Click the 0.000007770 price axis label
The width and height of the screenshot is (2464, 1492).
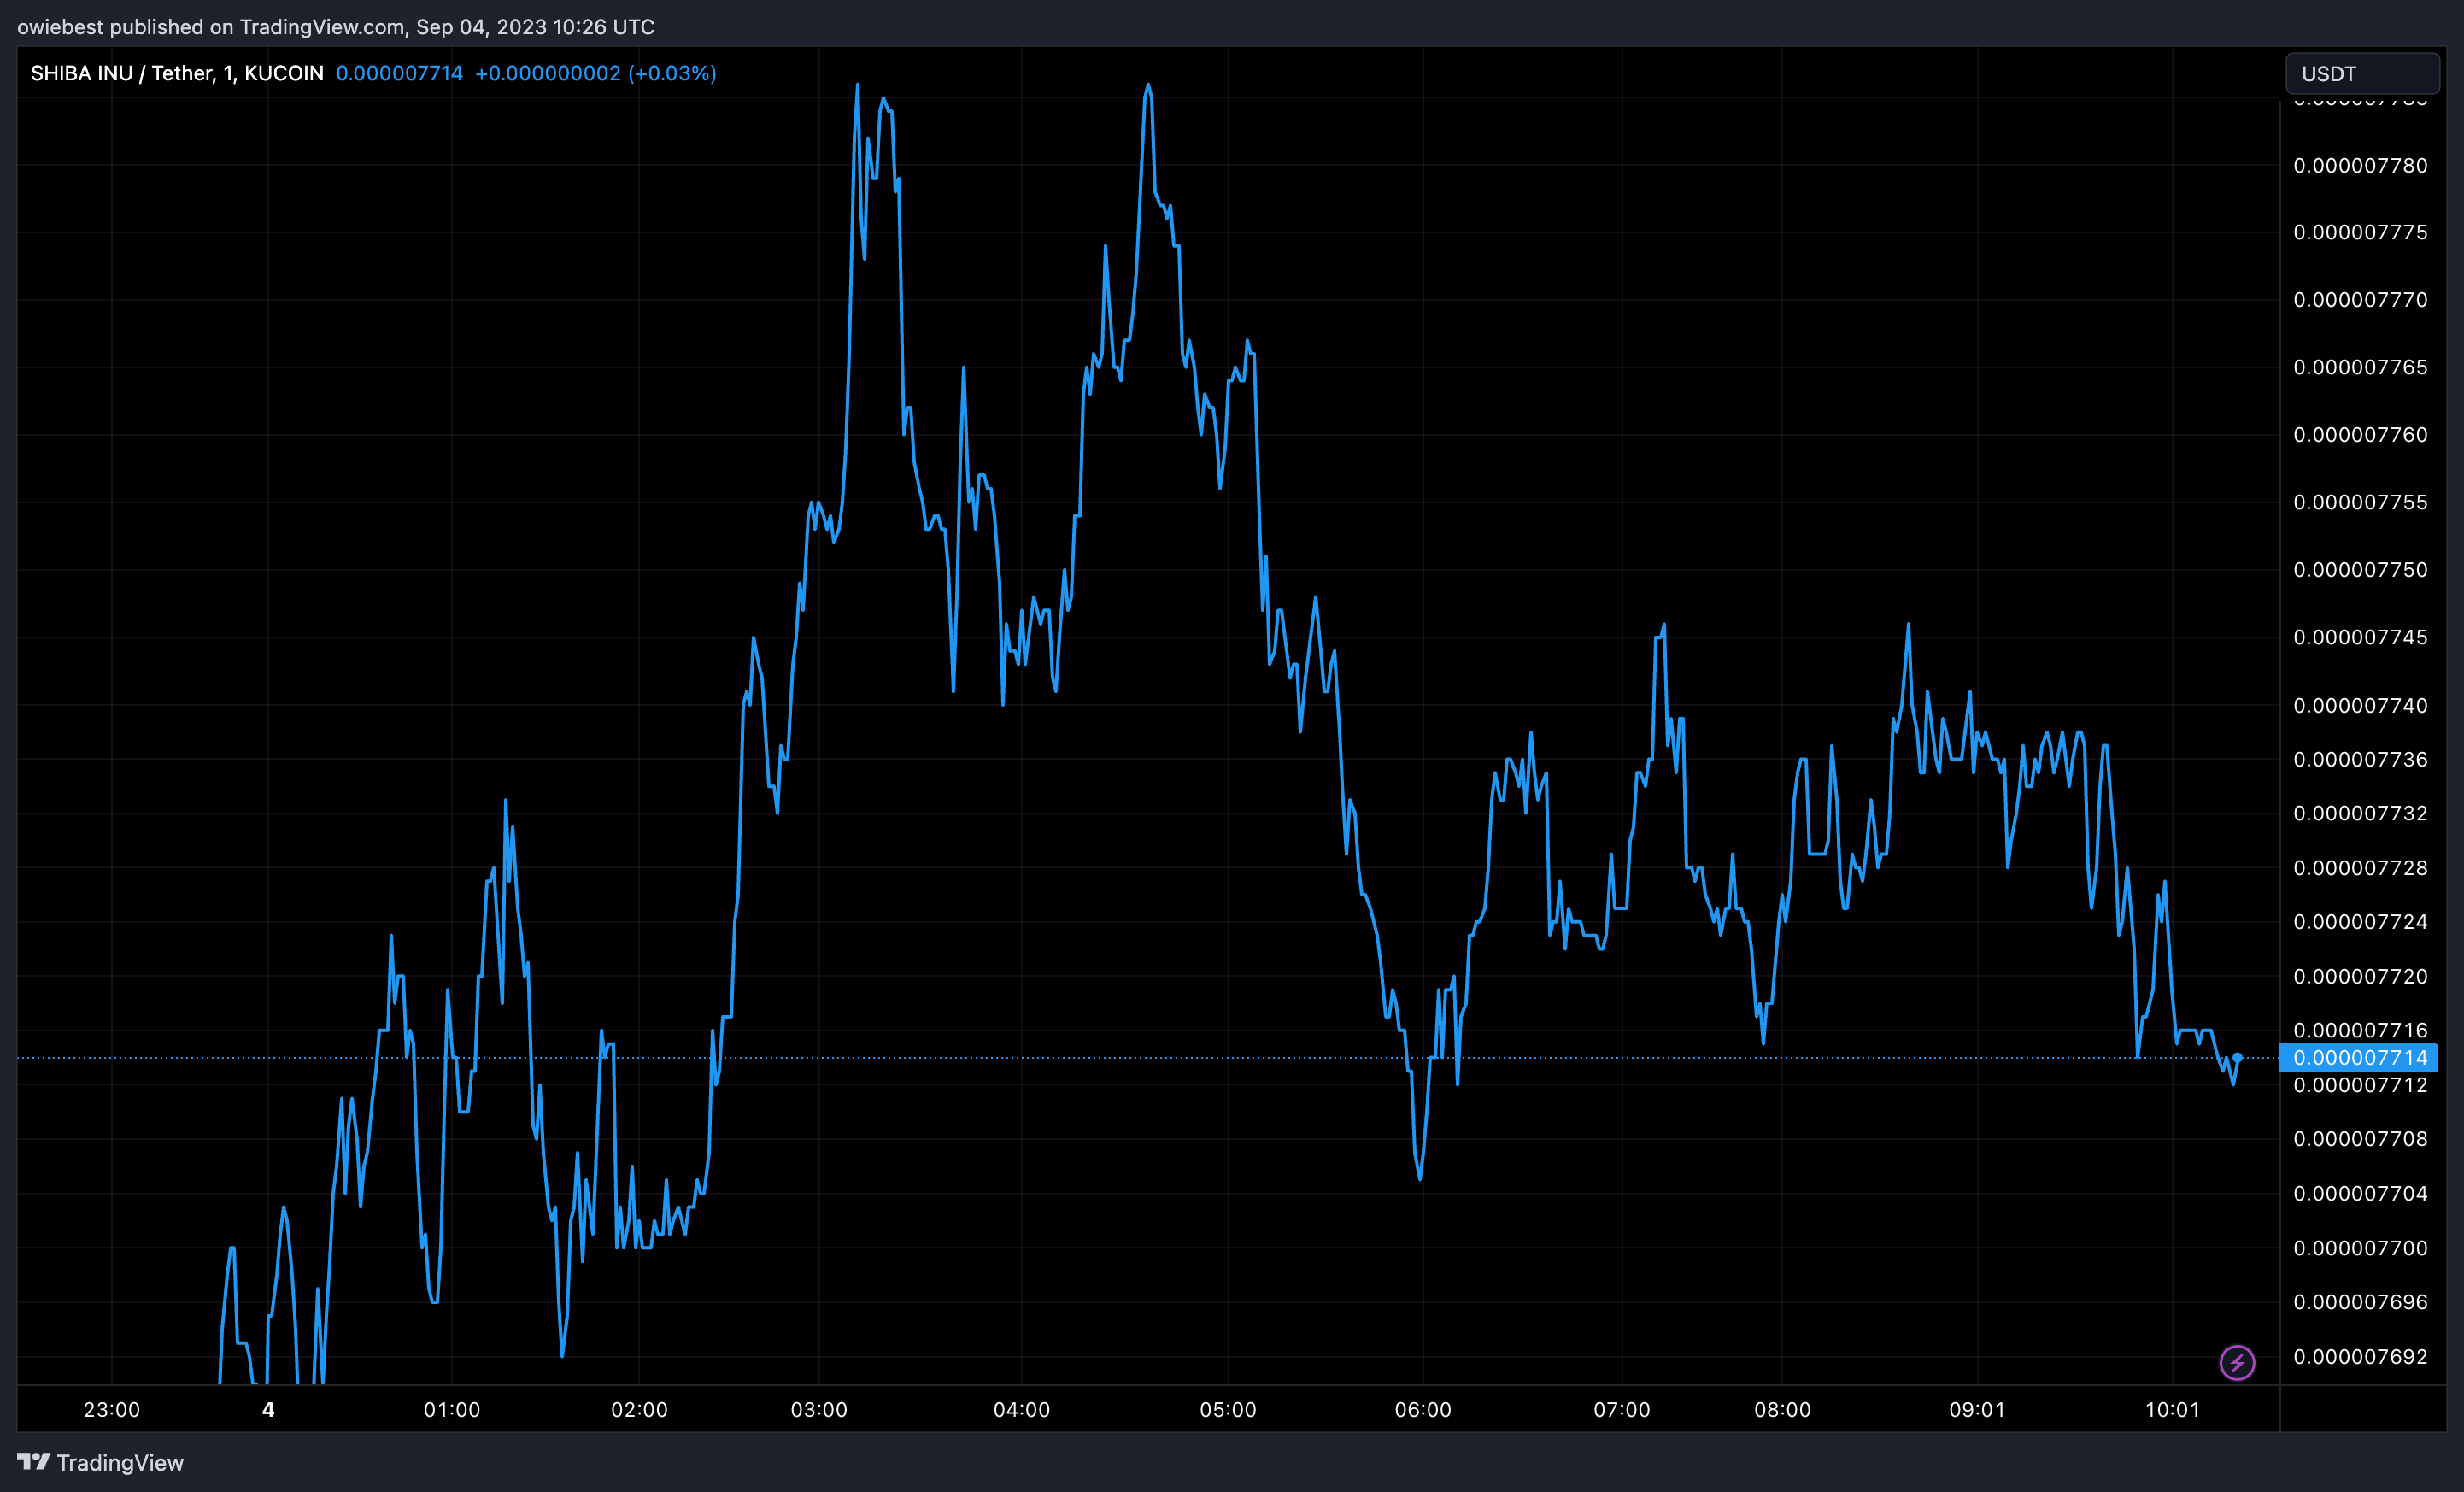(2360, 300)
